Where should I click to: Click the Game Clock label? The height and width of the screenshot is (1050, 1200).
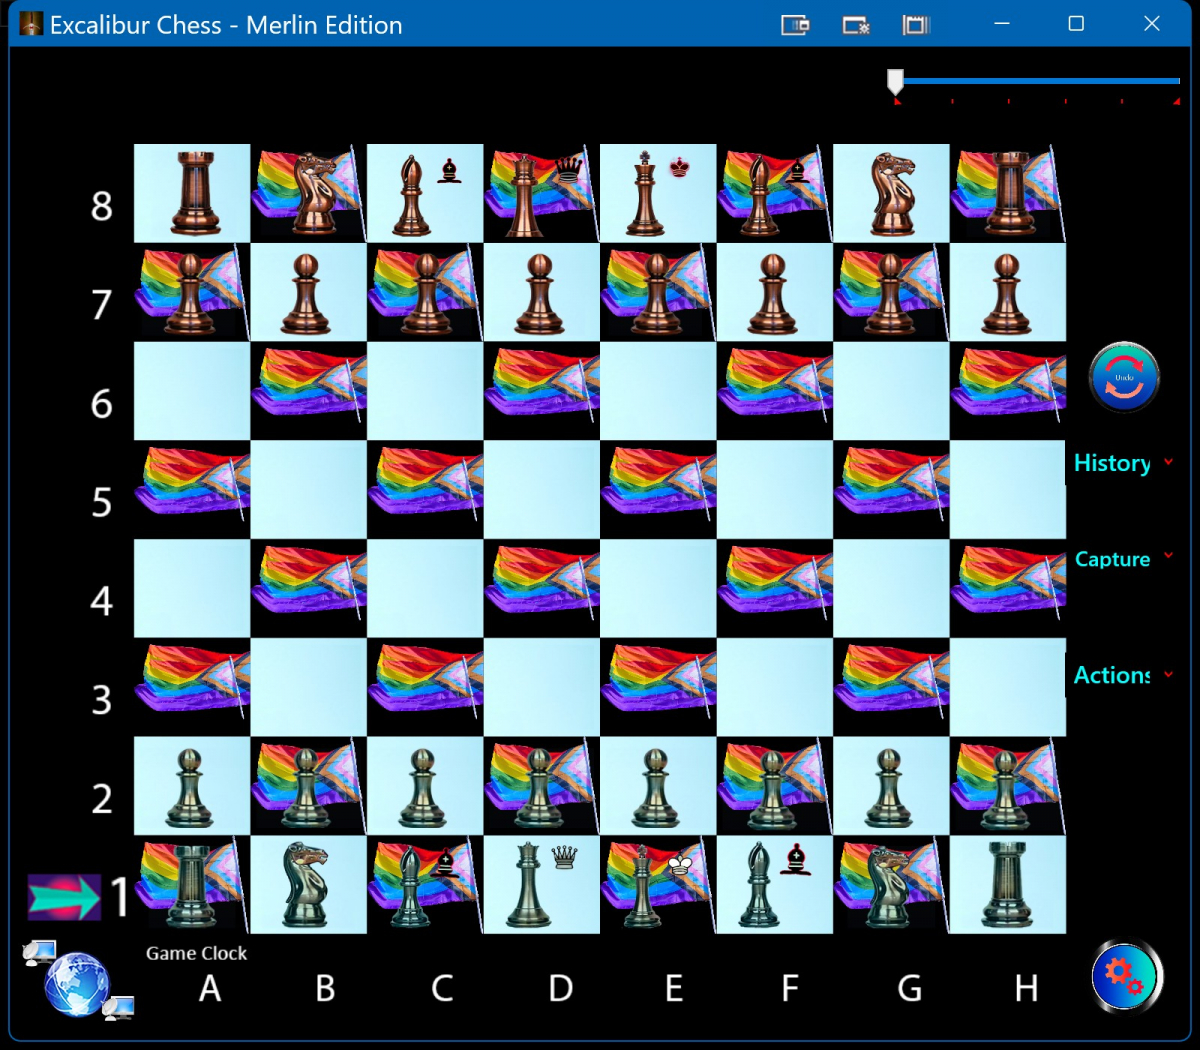tap(196, 953)
